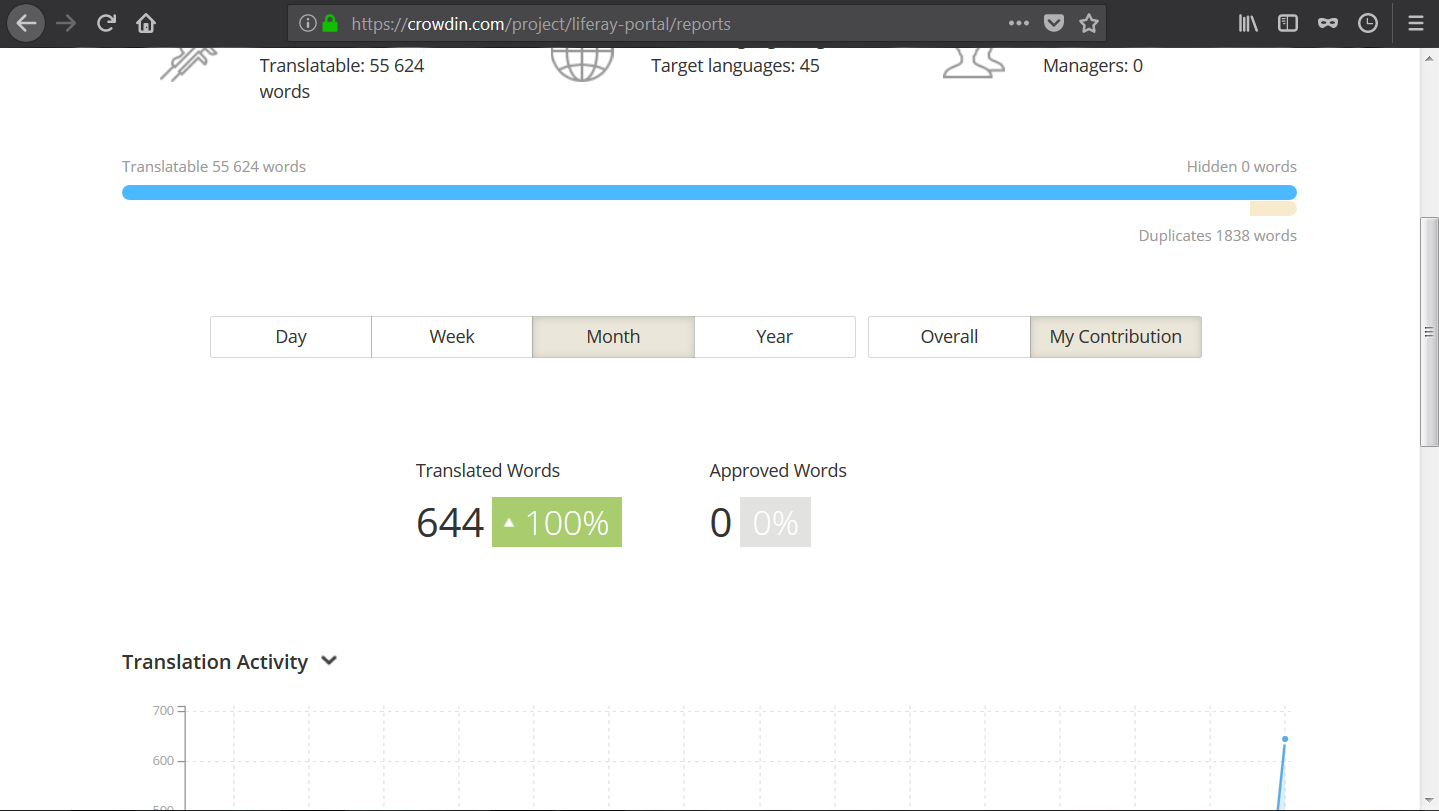Switch to My Contribution view
Image resolution: width=1439 pixels, height=811 pixels.
(x=1116, y=337)
